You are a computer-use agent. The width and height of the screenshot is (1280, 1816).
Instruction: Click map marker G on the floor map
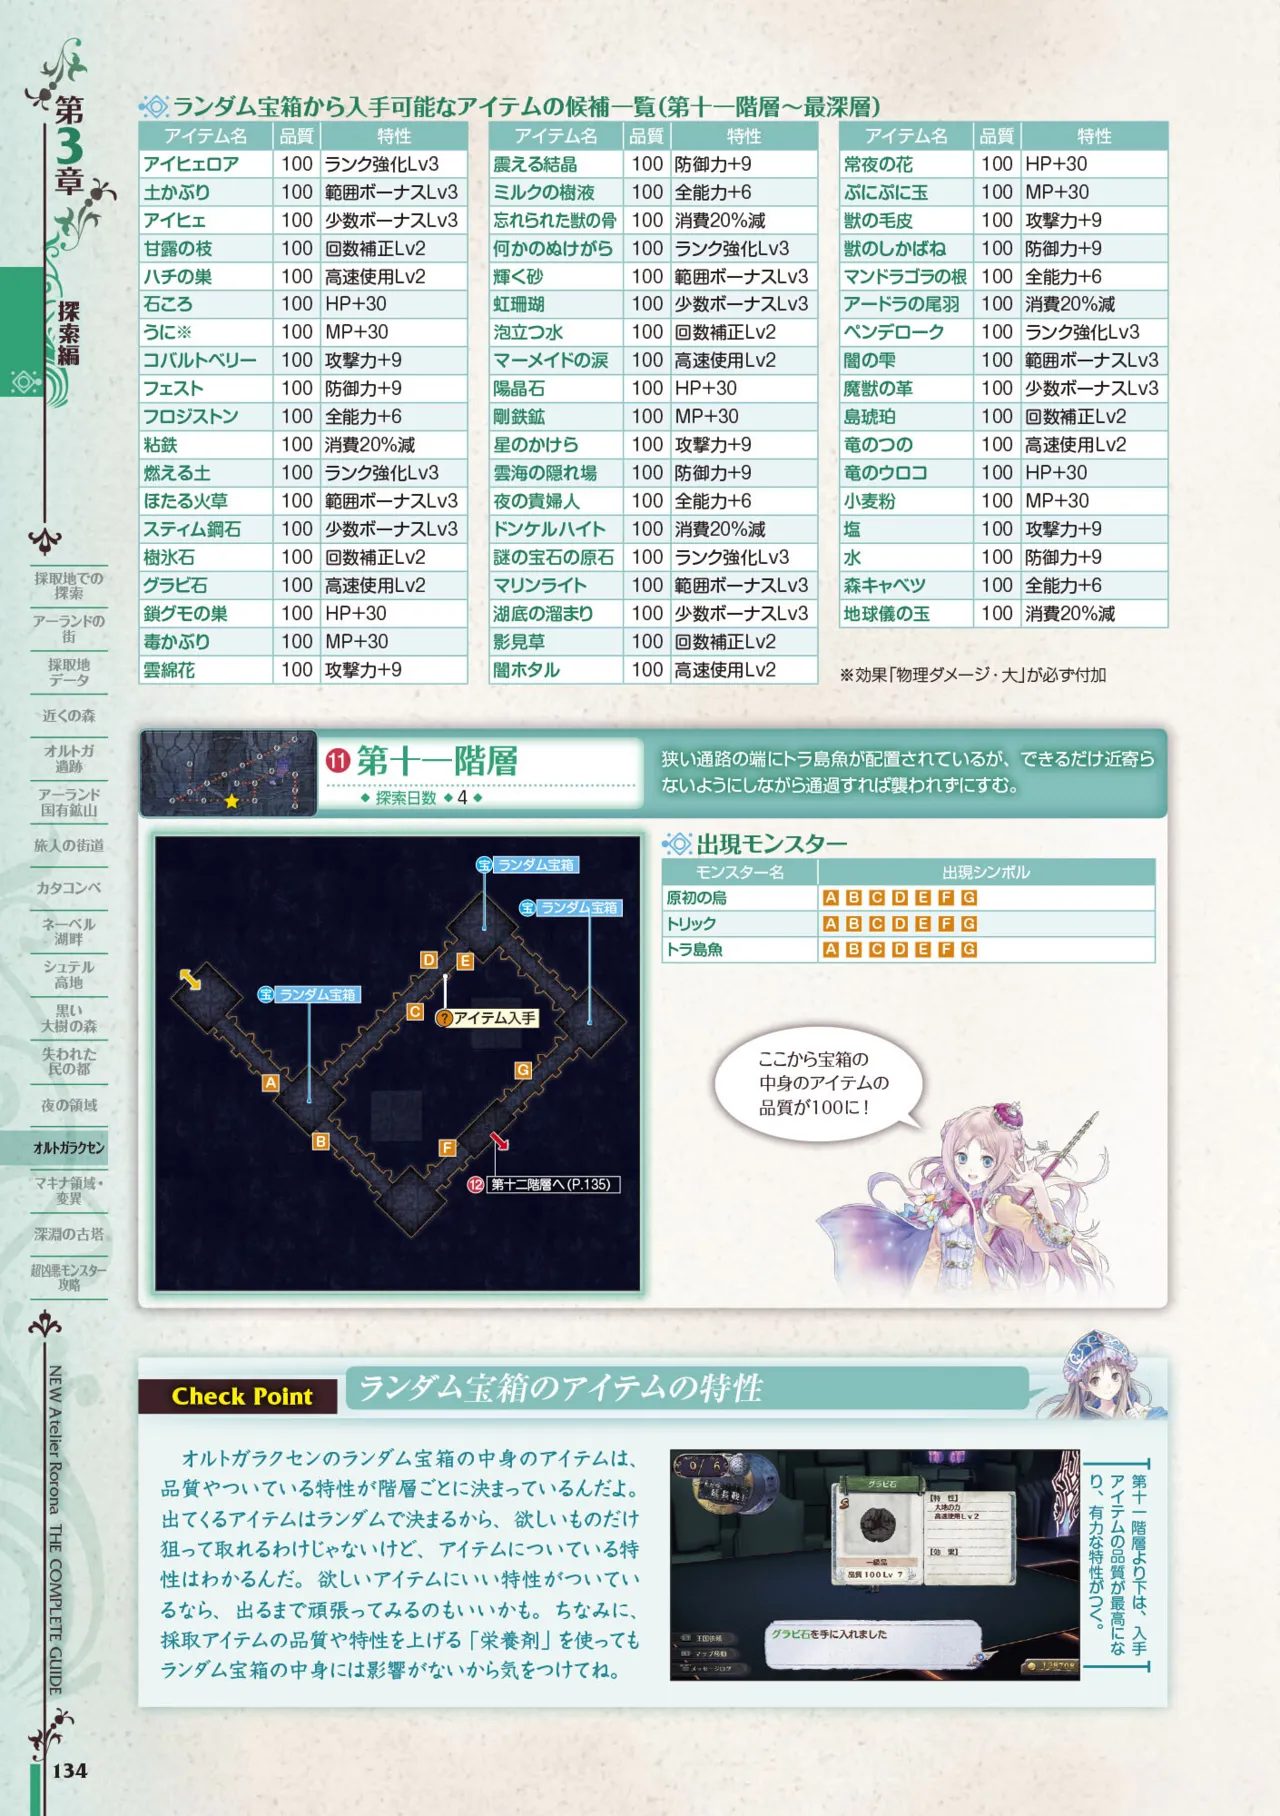[x=523, y=1070]
